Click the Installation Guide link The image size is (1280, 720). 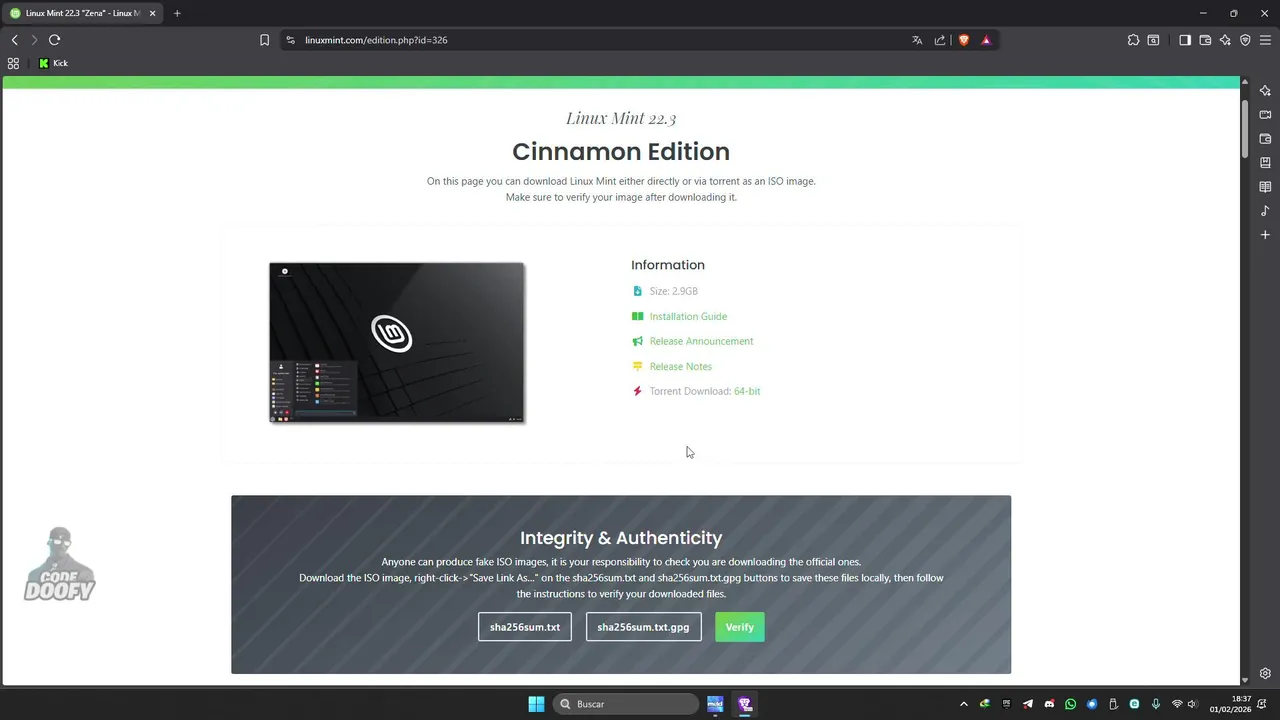[x=688, y=316]
